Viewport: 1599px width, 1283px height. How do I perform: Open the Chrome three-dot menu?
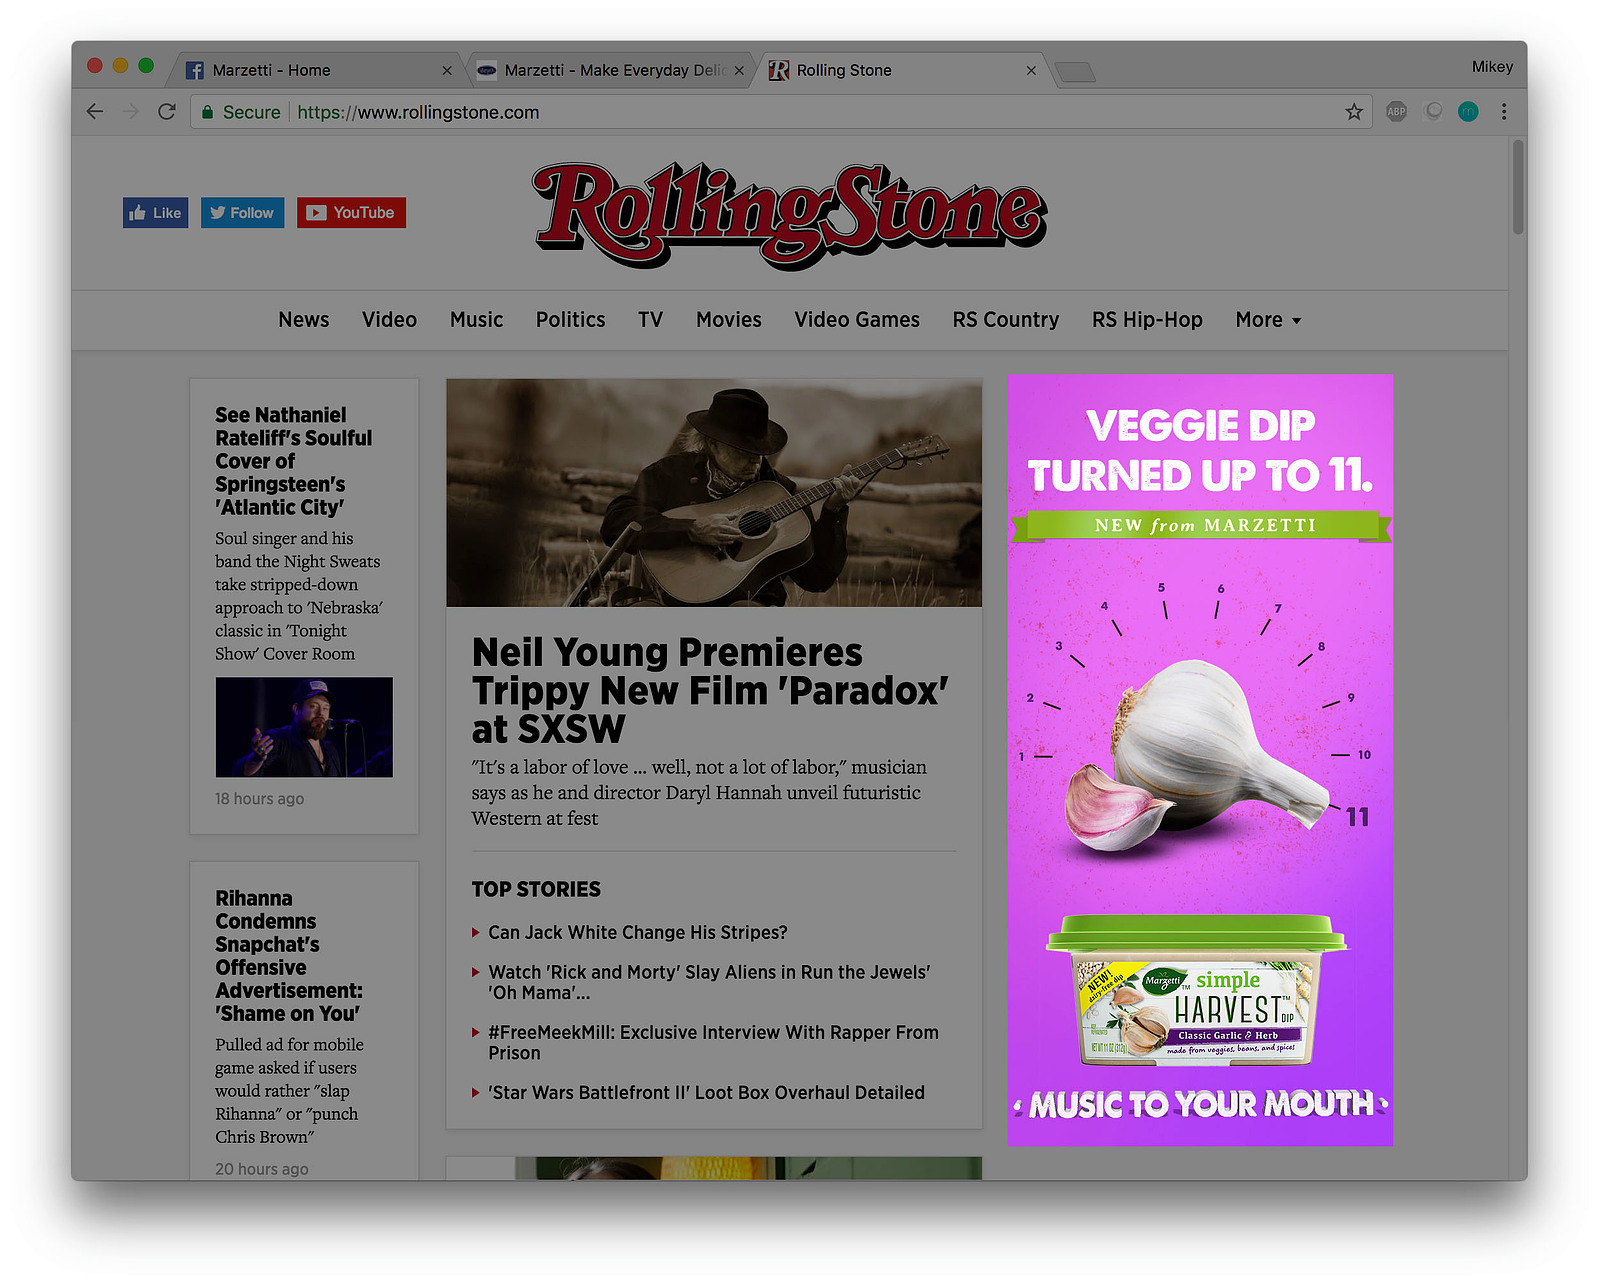click(1504, 112)
